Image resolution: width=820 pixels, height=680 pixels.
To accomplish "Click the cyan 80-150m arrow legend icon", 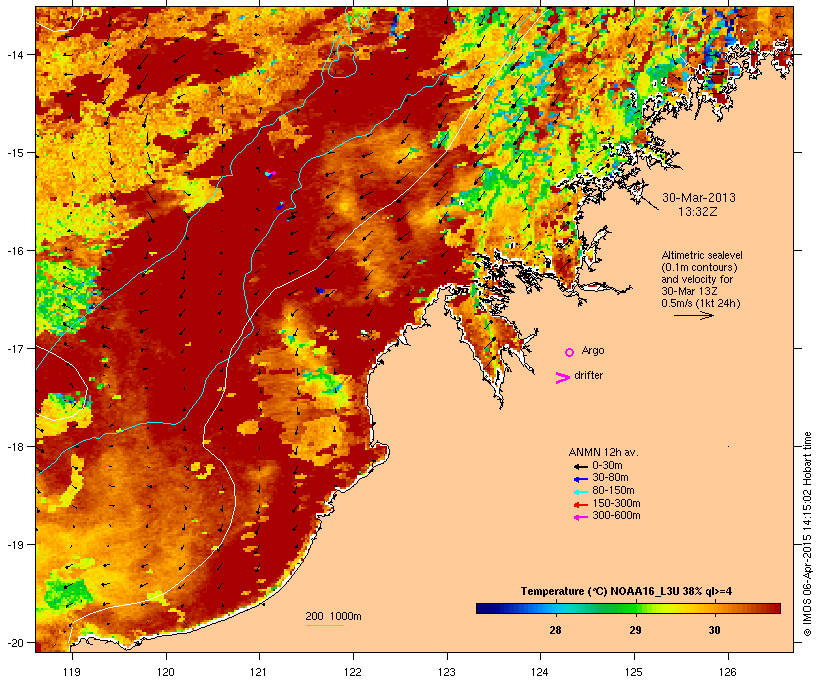I will pyautogui.click(x=580, y=492).
